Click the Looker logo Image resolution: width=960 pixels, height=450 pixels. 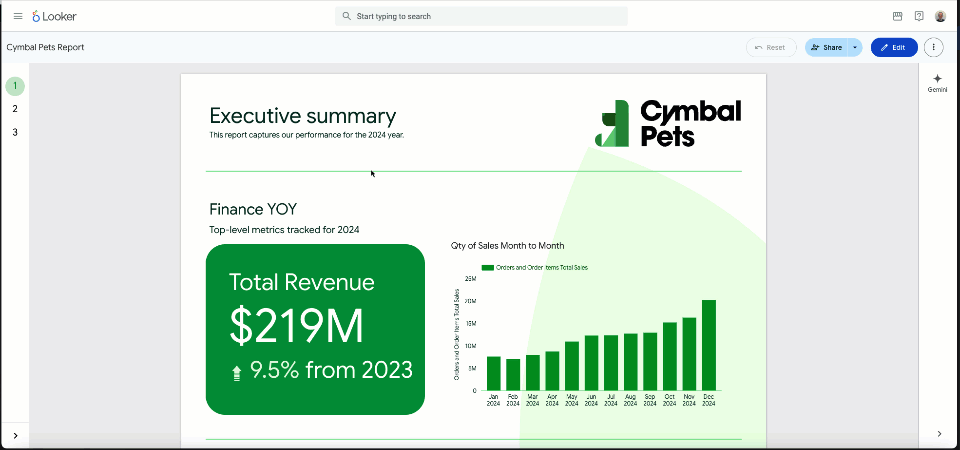point(54,17)
